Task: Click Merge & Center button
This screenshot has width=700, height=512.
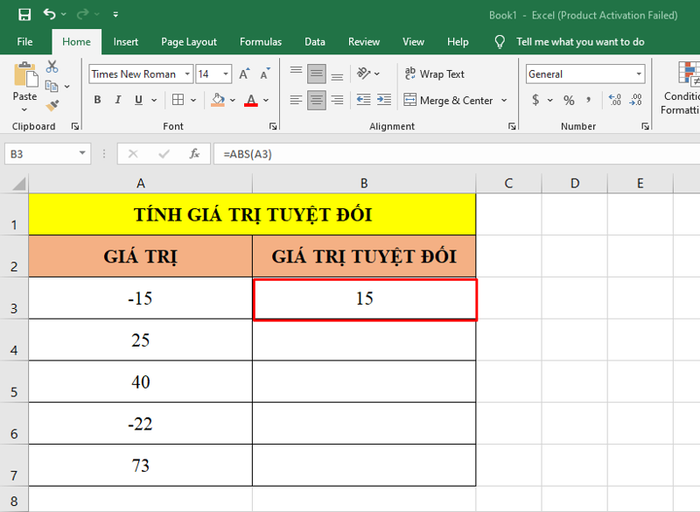Action: point(448,100)
